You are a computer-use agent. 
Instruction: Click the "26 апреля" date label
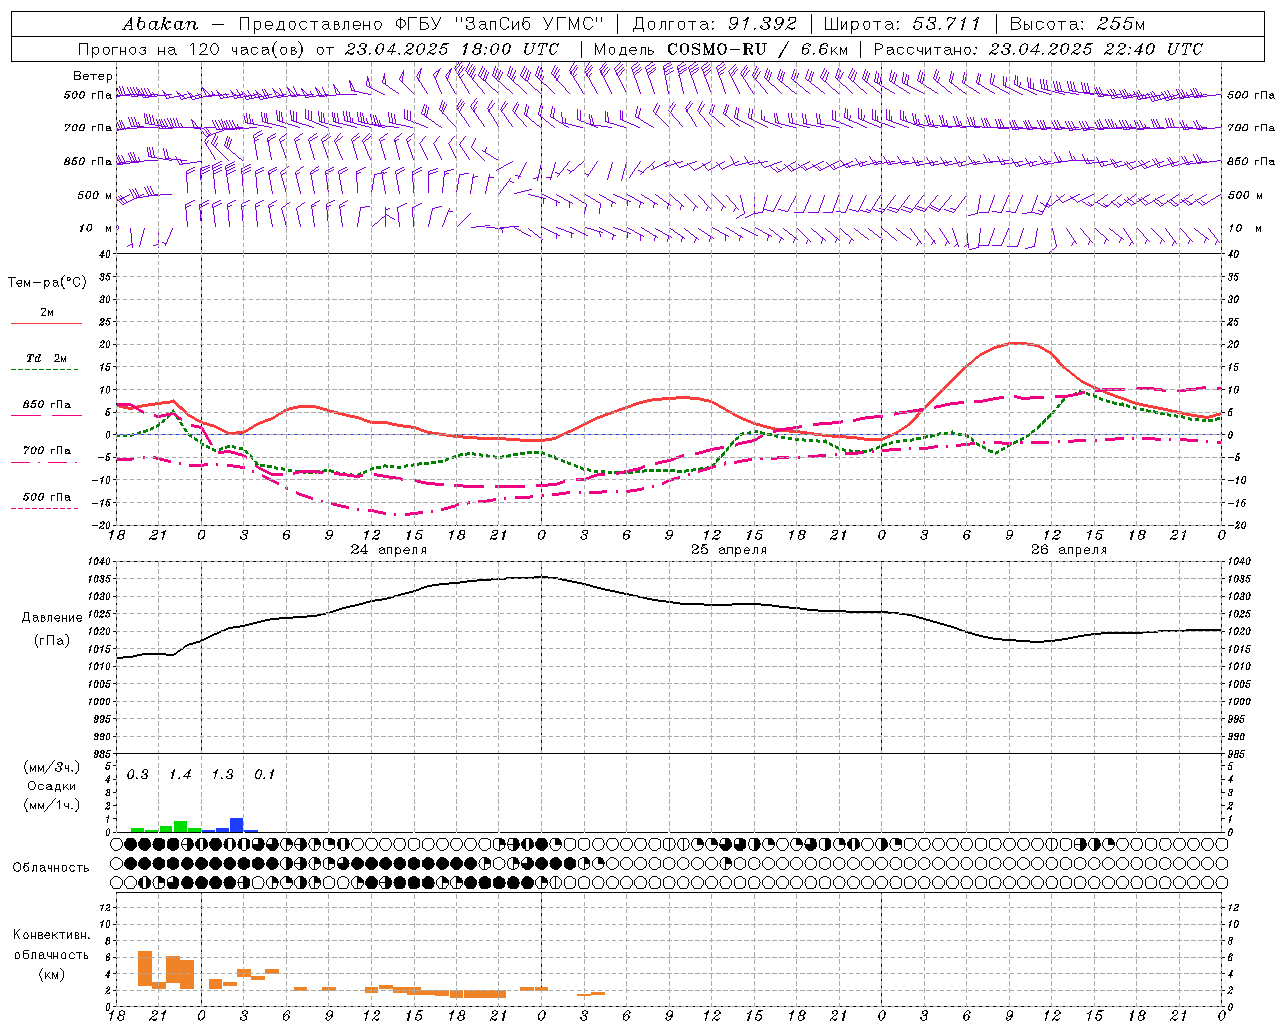(x=1069, y=550)
